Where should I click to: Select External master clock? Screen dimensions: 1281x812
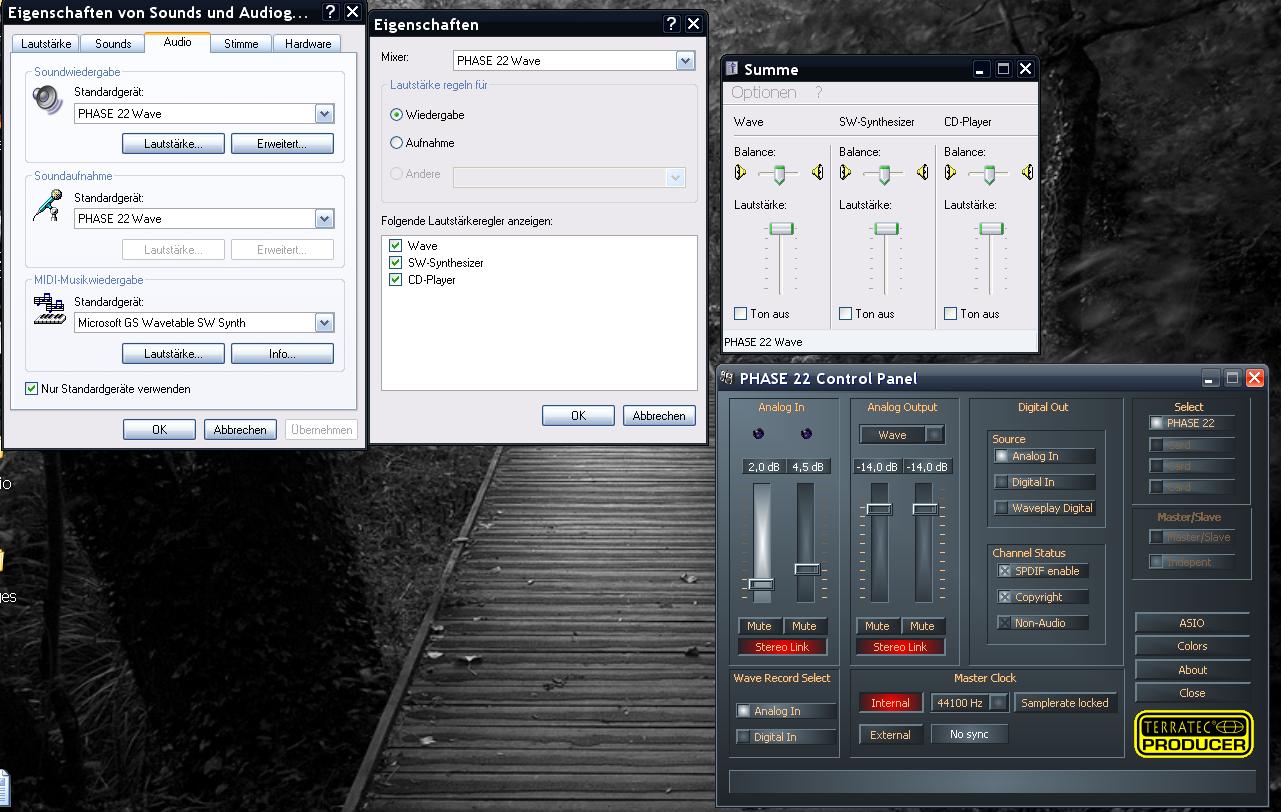(x=890, y=735)
